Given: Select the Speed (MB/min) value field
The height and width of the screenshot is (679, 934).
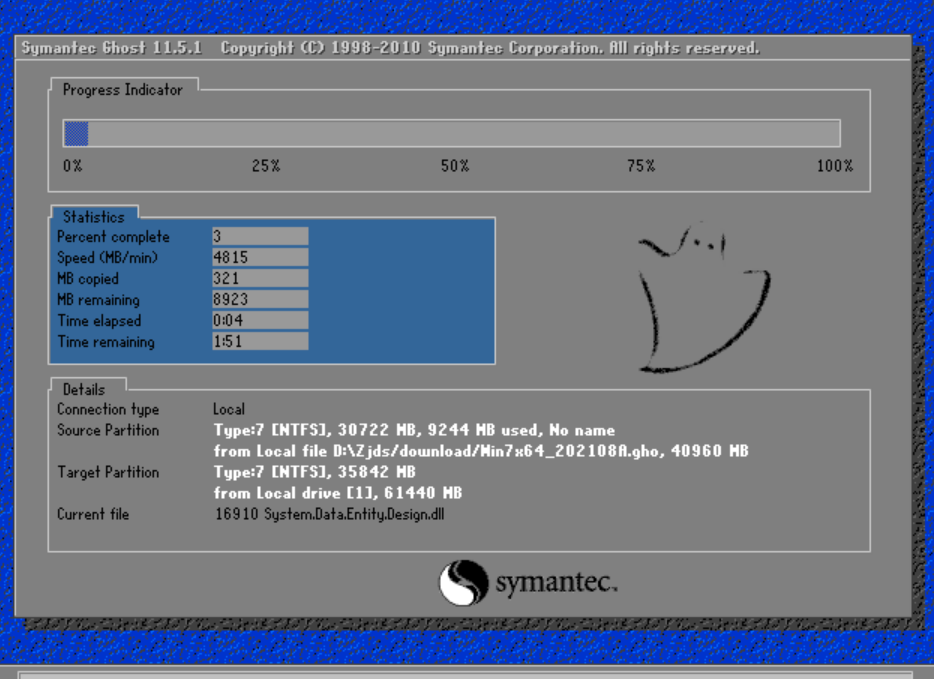Looking at the screenshot, I should (260, 258).
